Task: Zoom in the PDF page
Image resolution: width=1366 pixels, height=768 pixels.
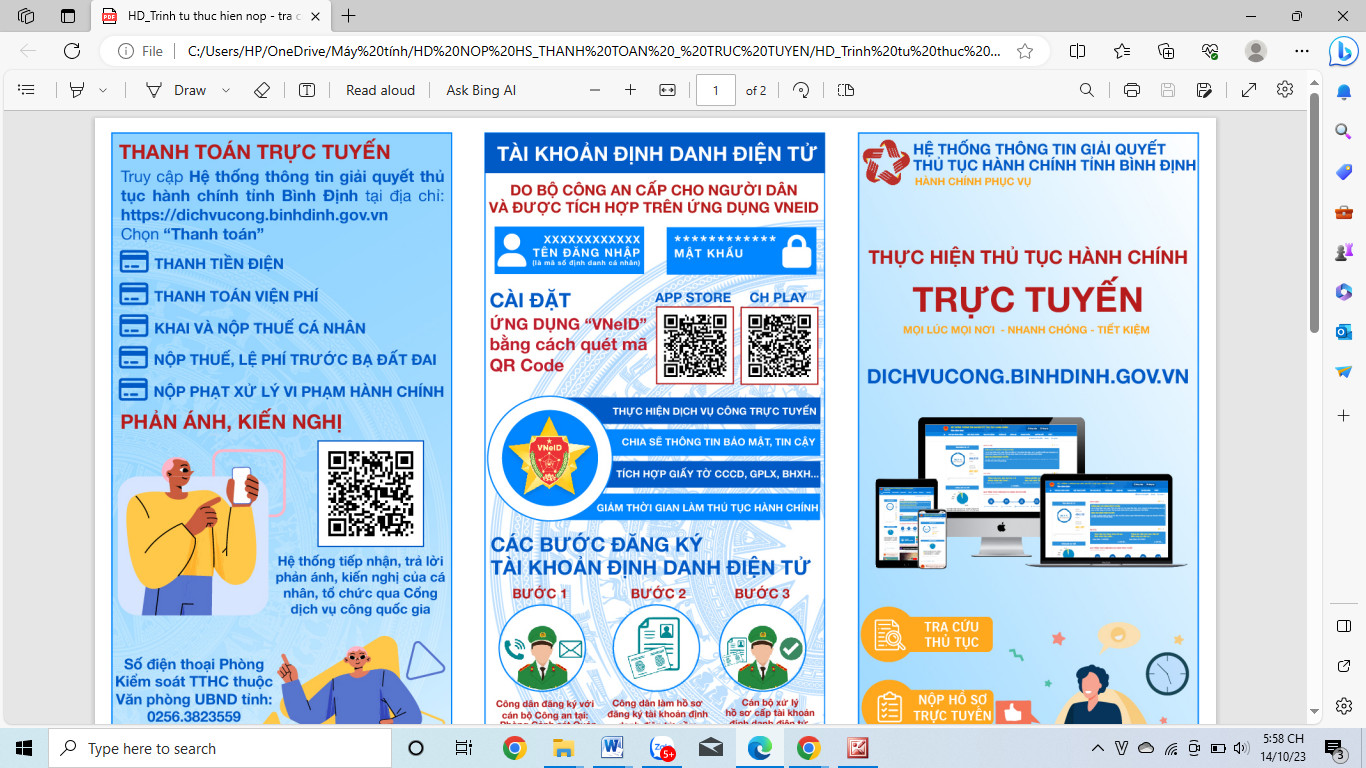Action: (630, 90)
